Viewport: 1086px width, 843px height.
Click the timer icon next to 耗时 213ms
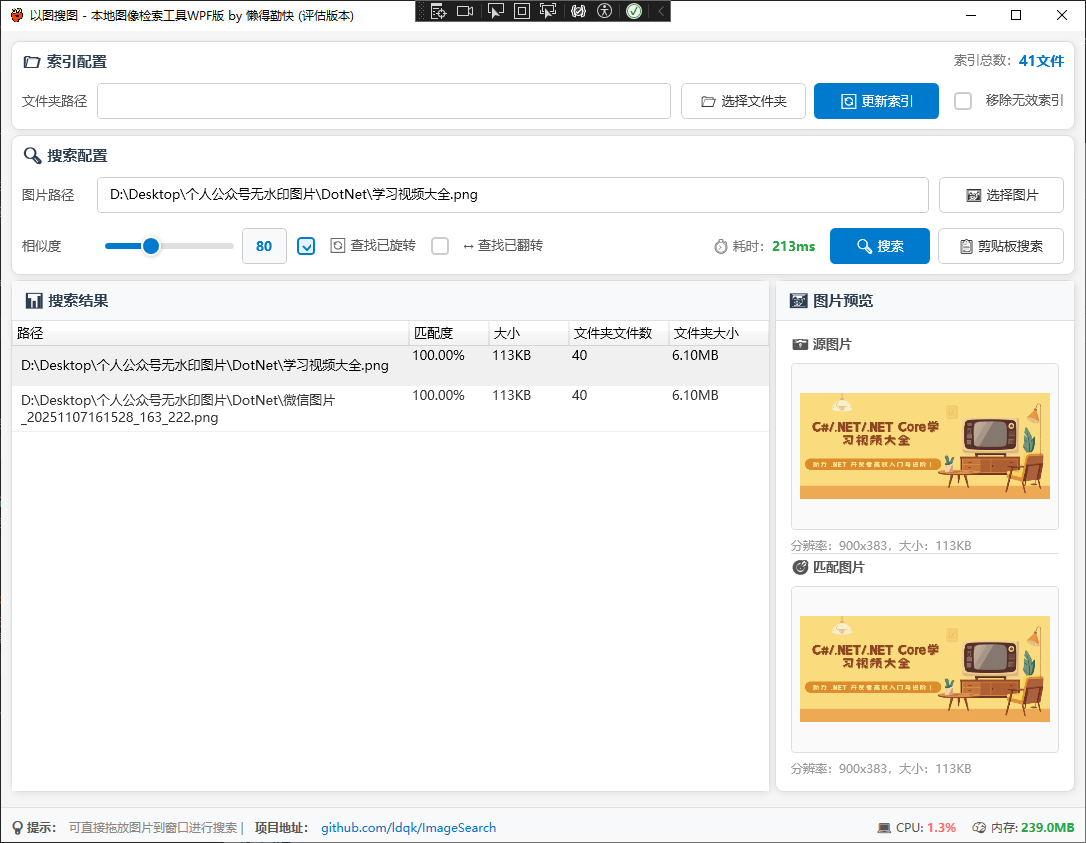[x=721, y=246]
